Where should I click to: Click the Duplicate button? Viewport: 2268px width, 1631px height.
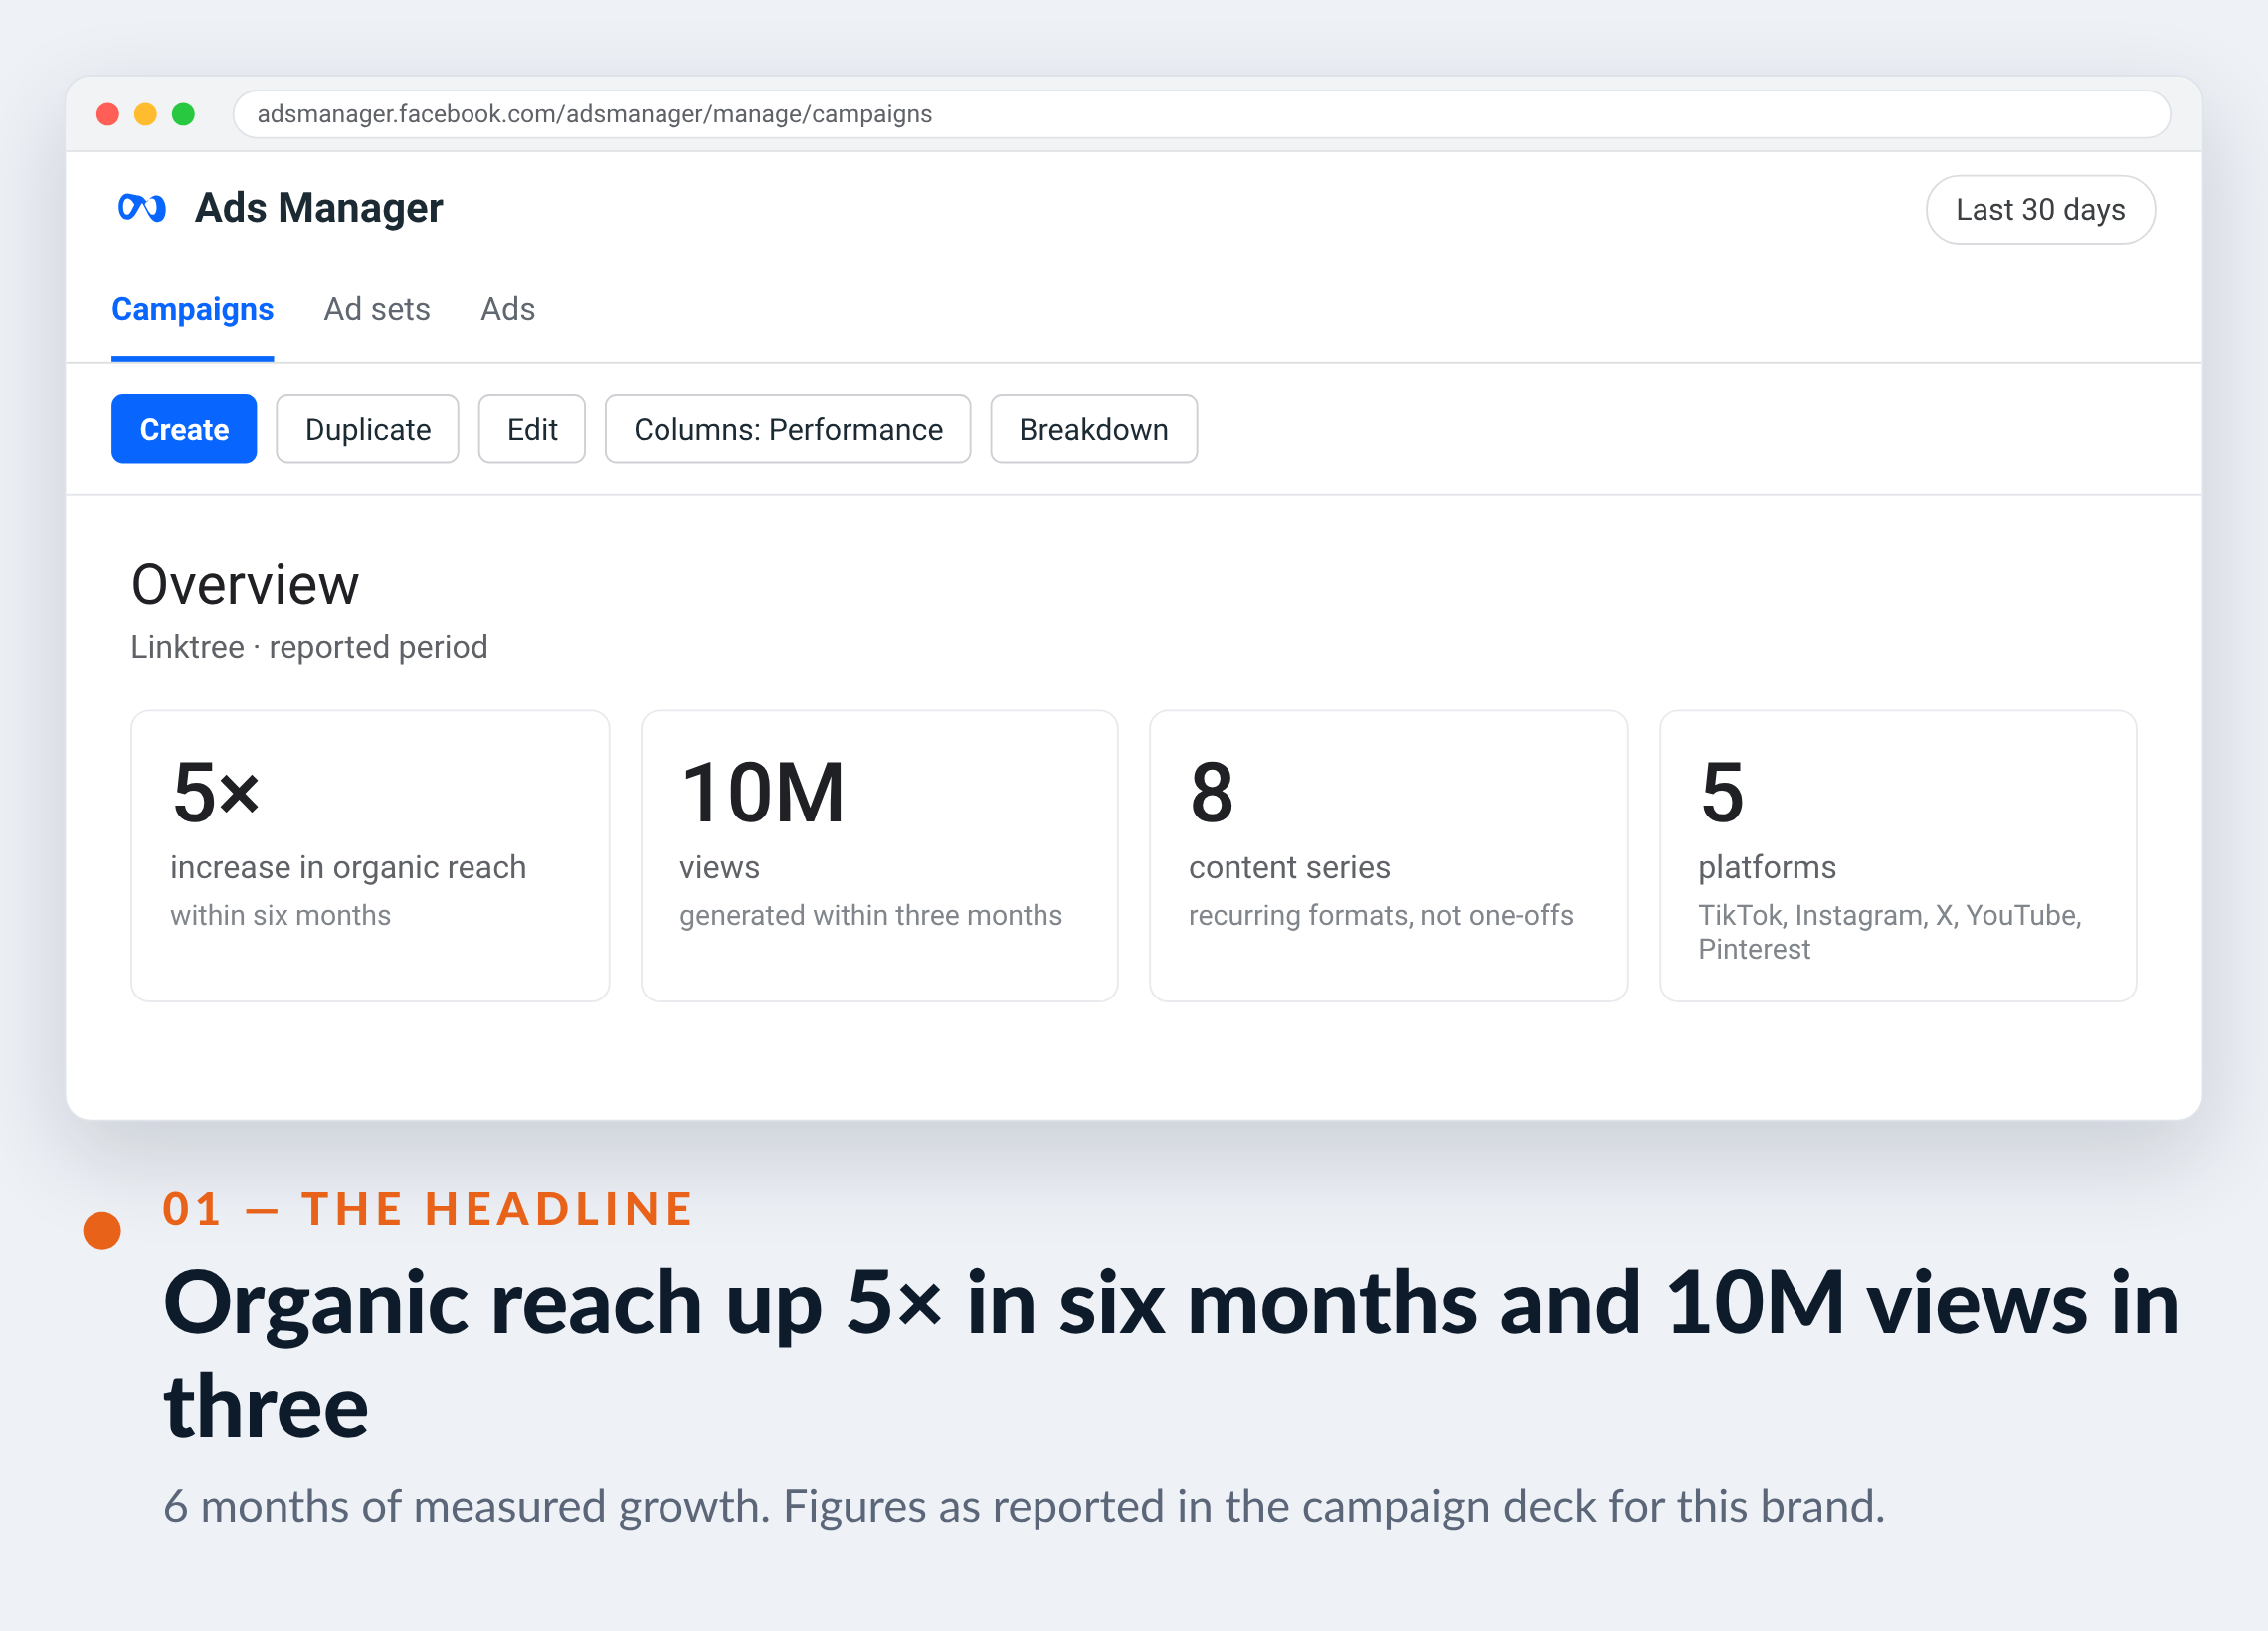pos(368,429)
